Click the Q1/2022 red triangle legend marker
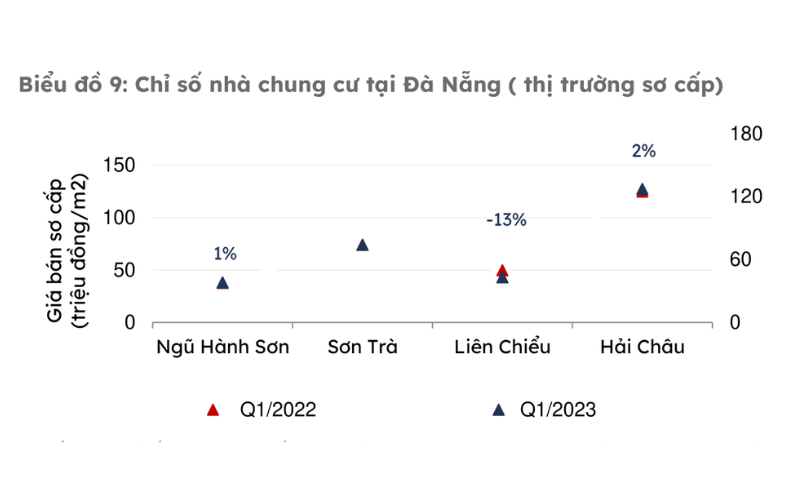The image size is (800, 500). tap(213, 410)
